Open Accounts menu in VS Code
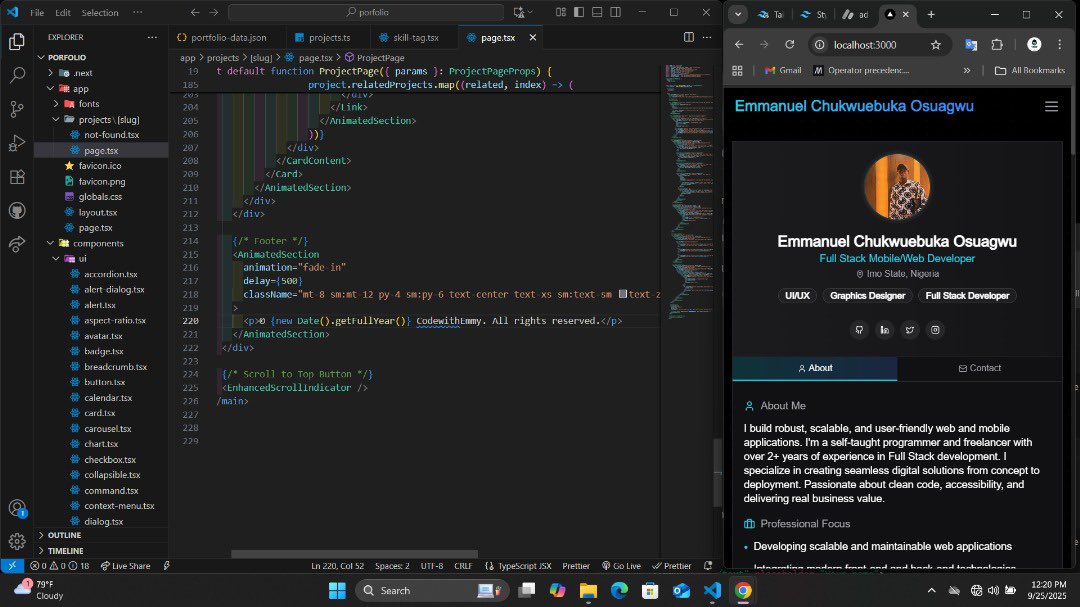Image resolution: width=1080 pixels, height=607 pixels. (17, 508)
